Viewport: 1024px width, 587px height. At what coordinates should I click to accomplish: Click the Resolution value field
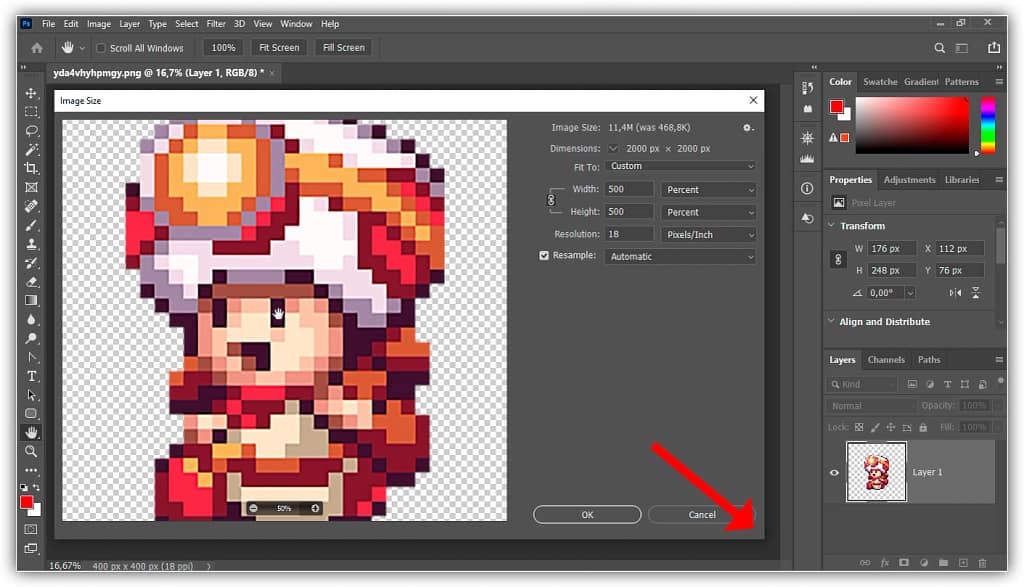(629, 234)
